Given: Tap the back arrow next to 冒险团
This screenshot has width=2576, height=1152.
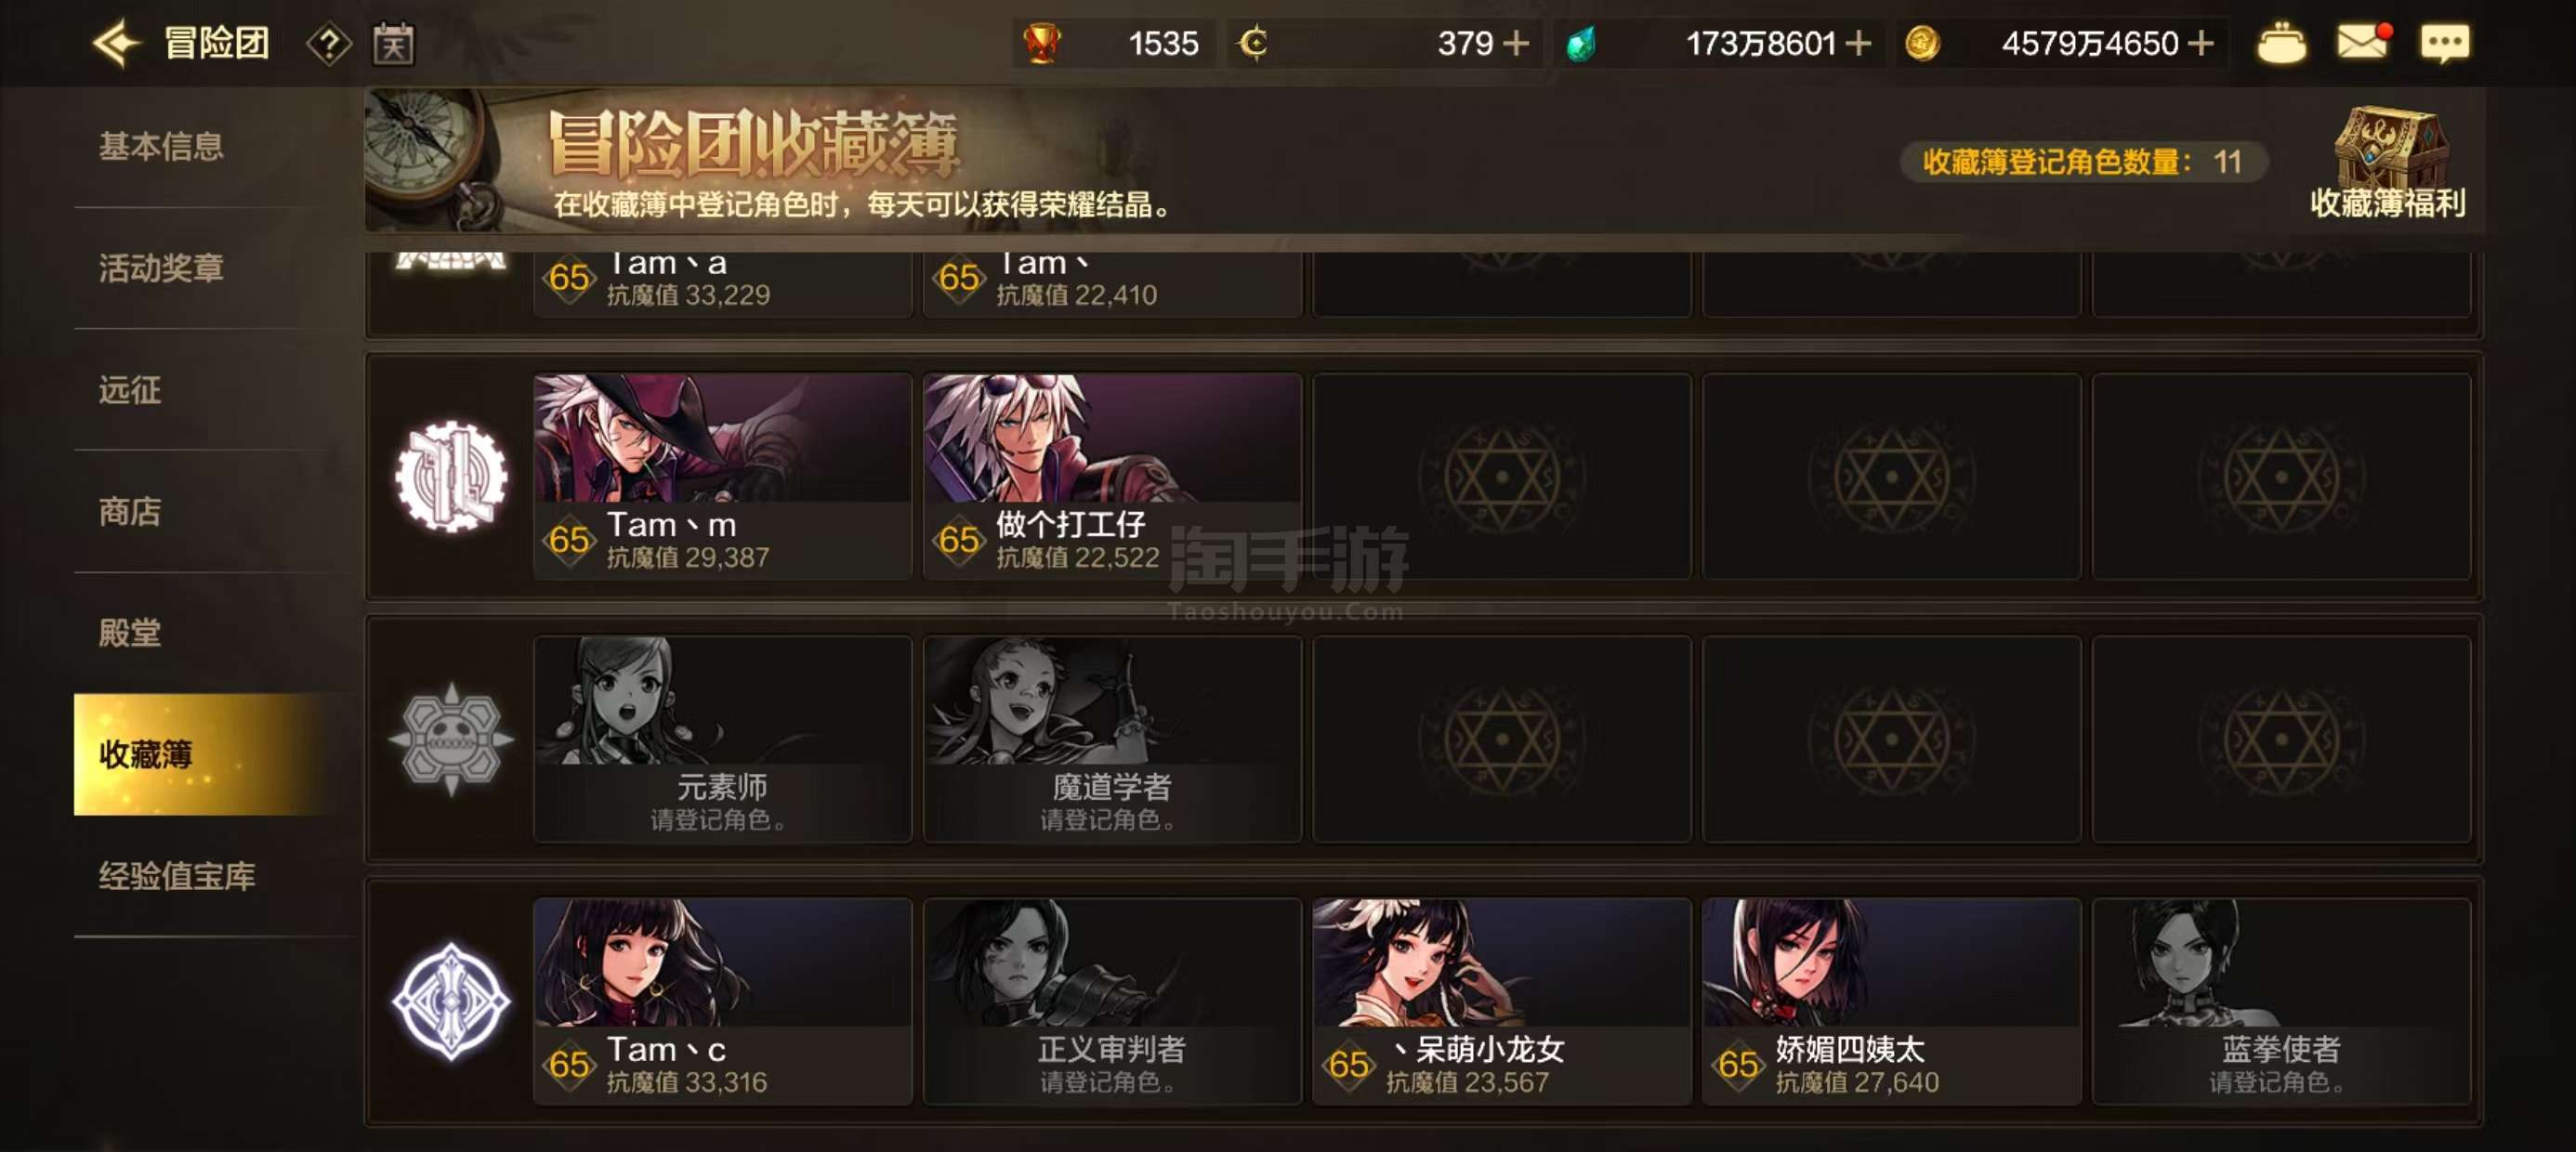Looking at the screenshot, I should point(116,43).
